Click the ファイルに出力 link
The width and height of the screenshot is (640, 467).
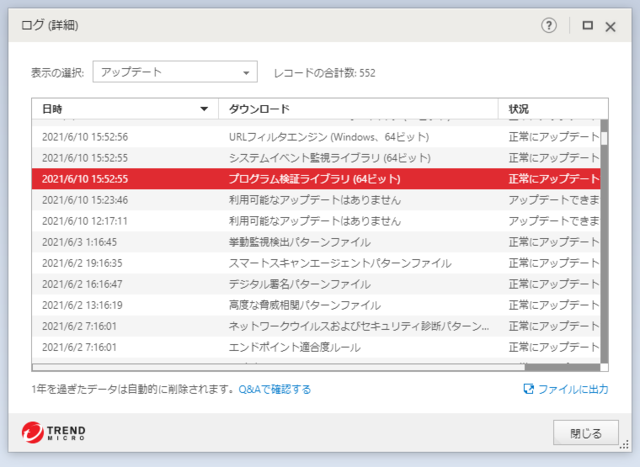[x=573, y=389]
